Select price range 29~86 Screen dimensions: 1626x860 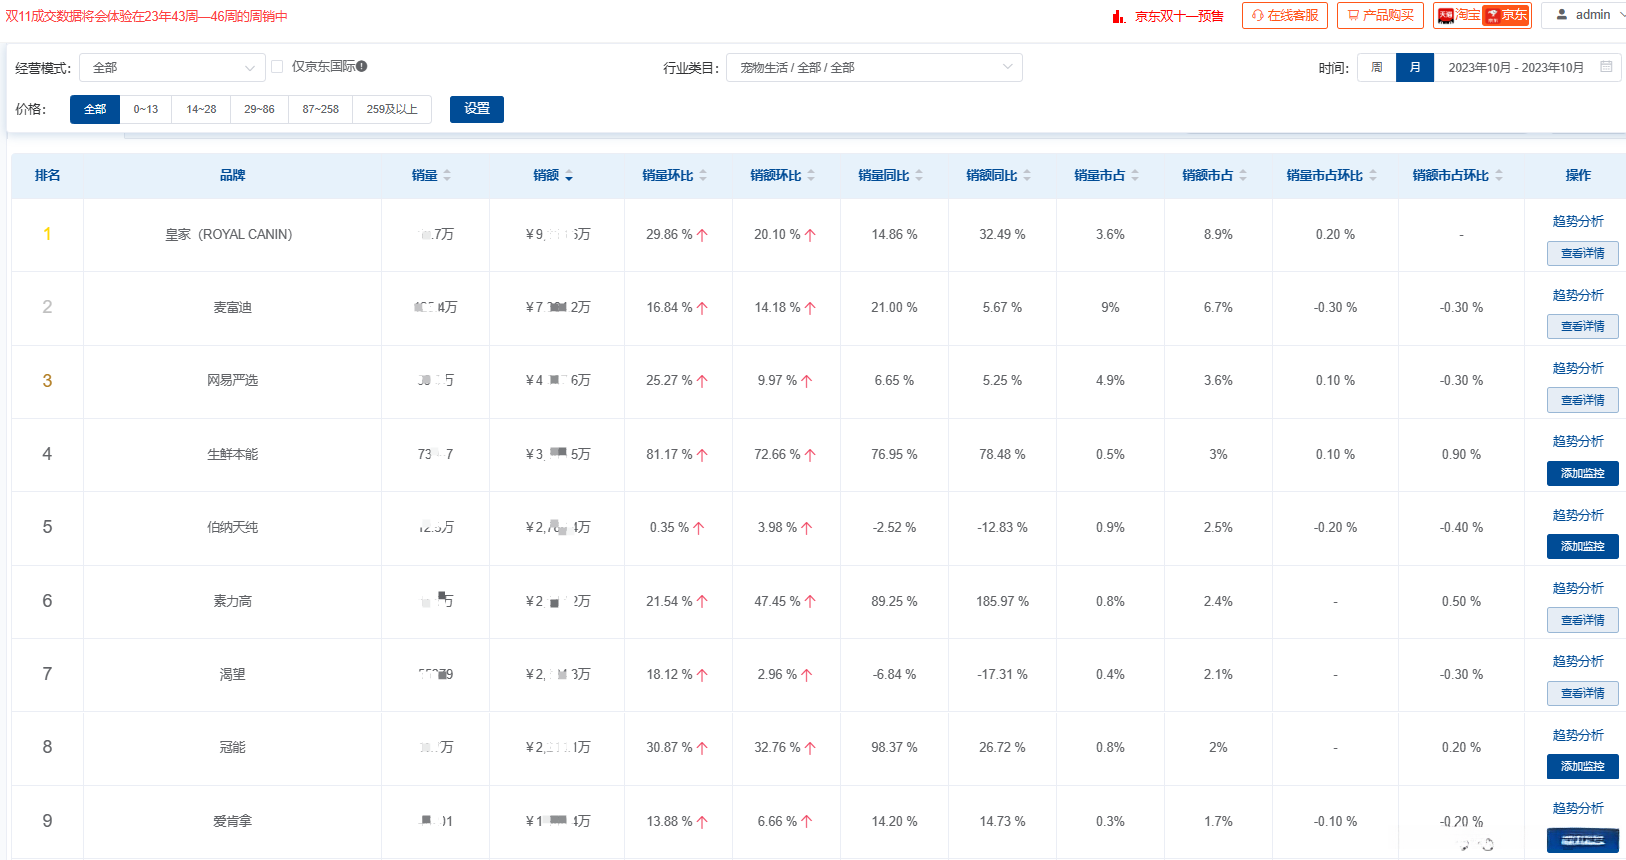259,109
